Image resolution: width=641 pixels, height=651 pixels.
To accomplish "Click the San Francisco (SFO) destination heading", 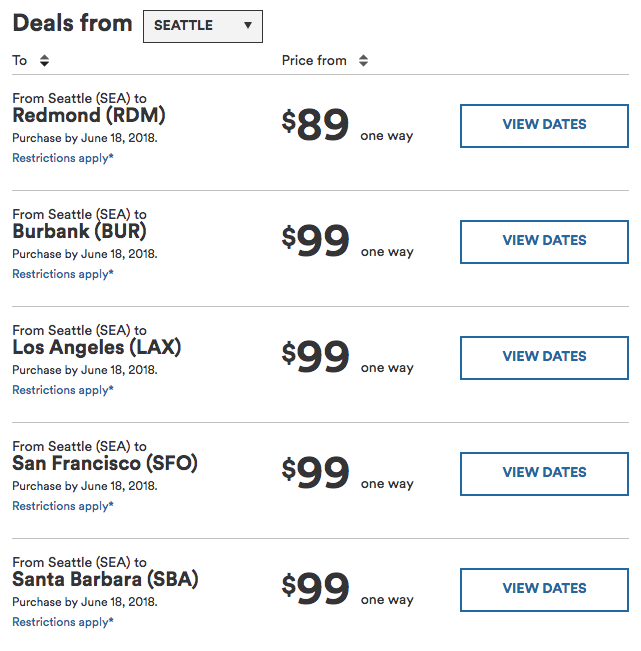I will pos(105,464).
